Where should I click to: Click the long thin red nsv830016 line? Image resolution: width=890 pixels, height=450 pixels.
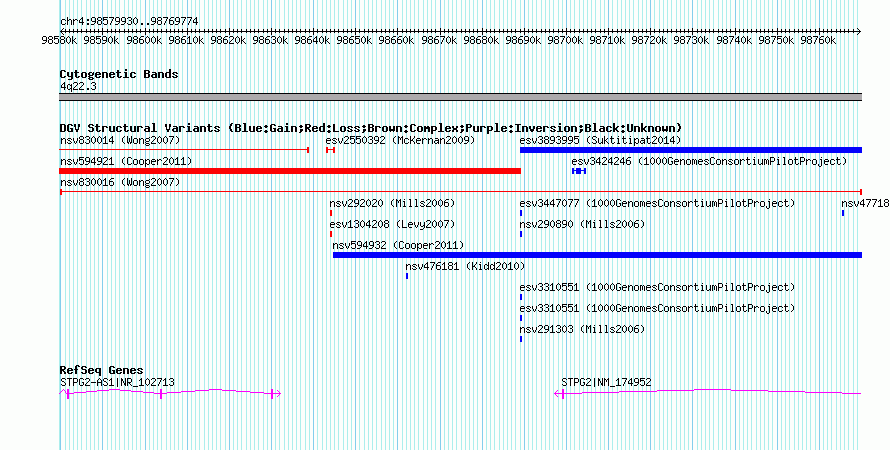[461, 192]
